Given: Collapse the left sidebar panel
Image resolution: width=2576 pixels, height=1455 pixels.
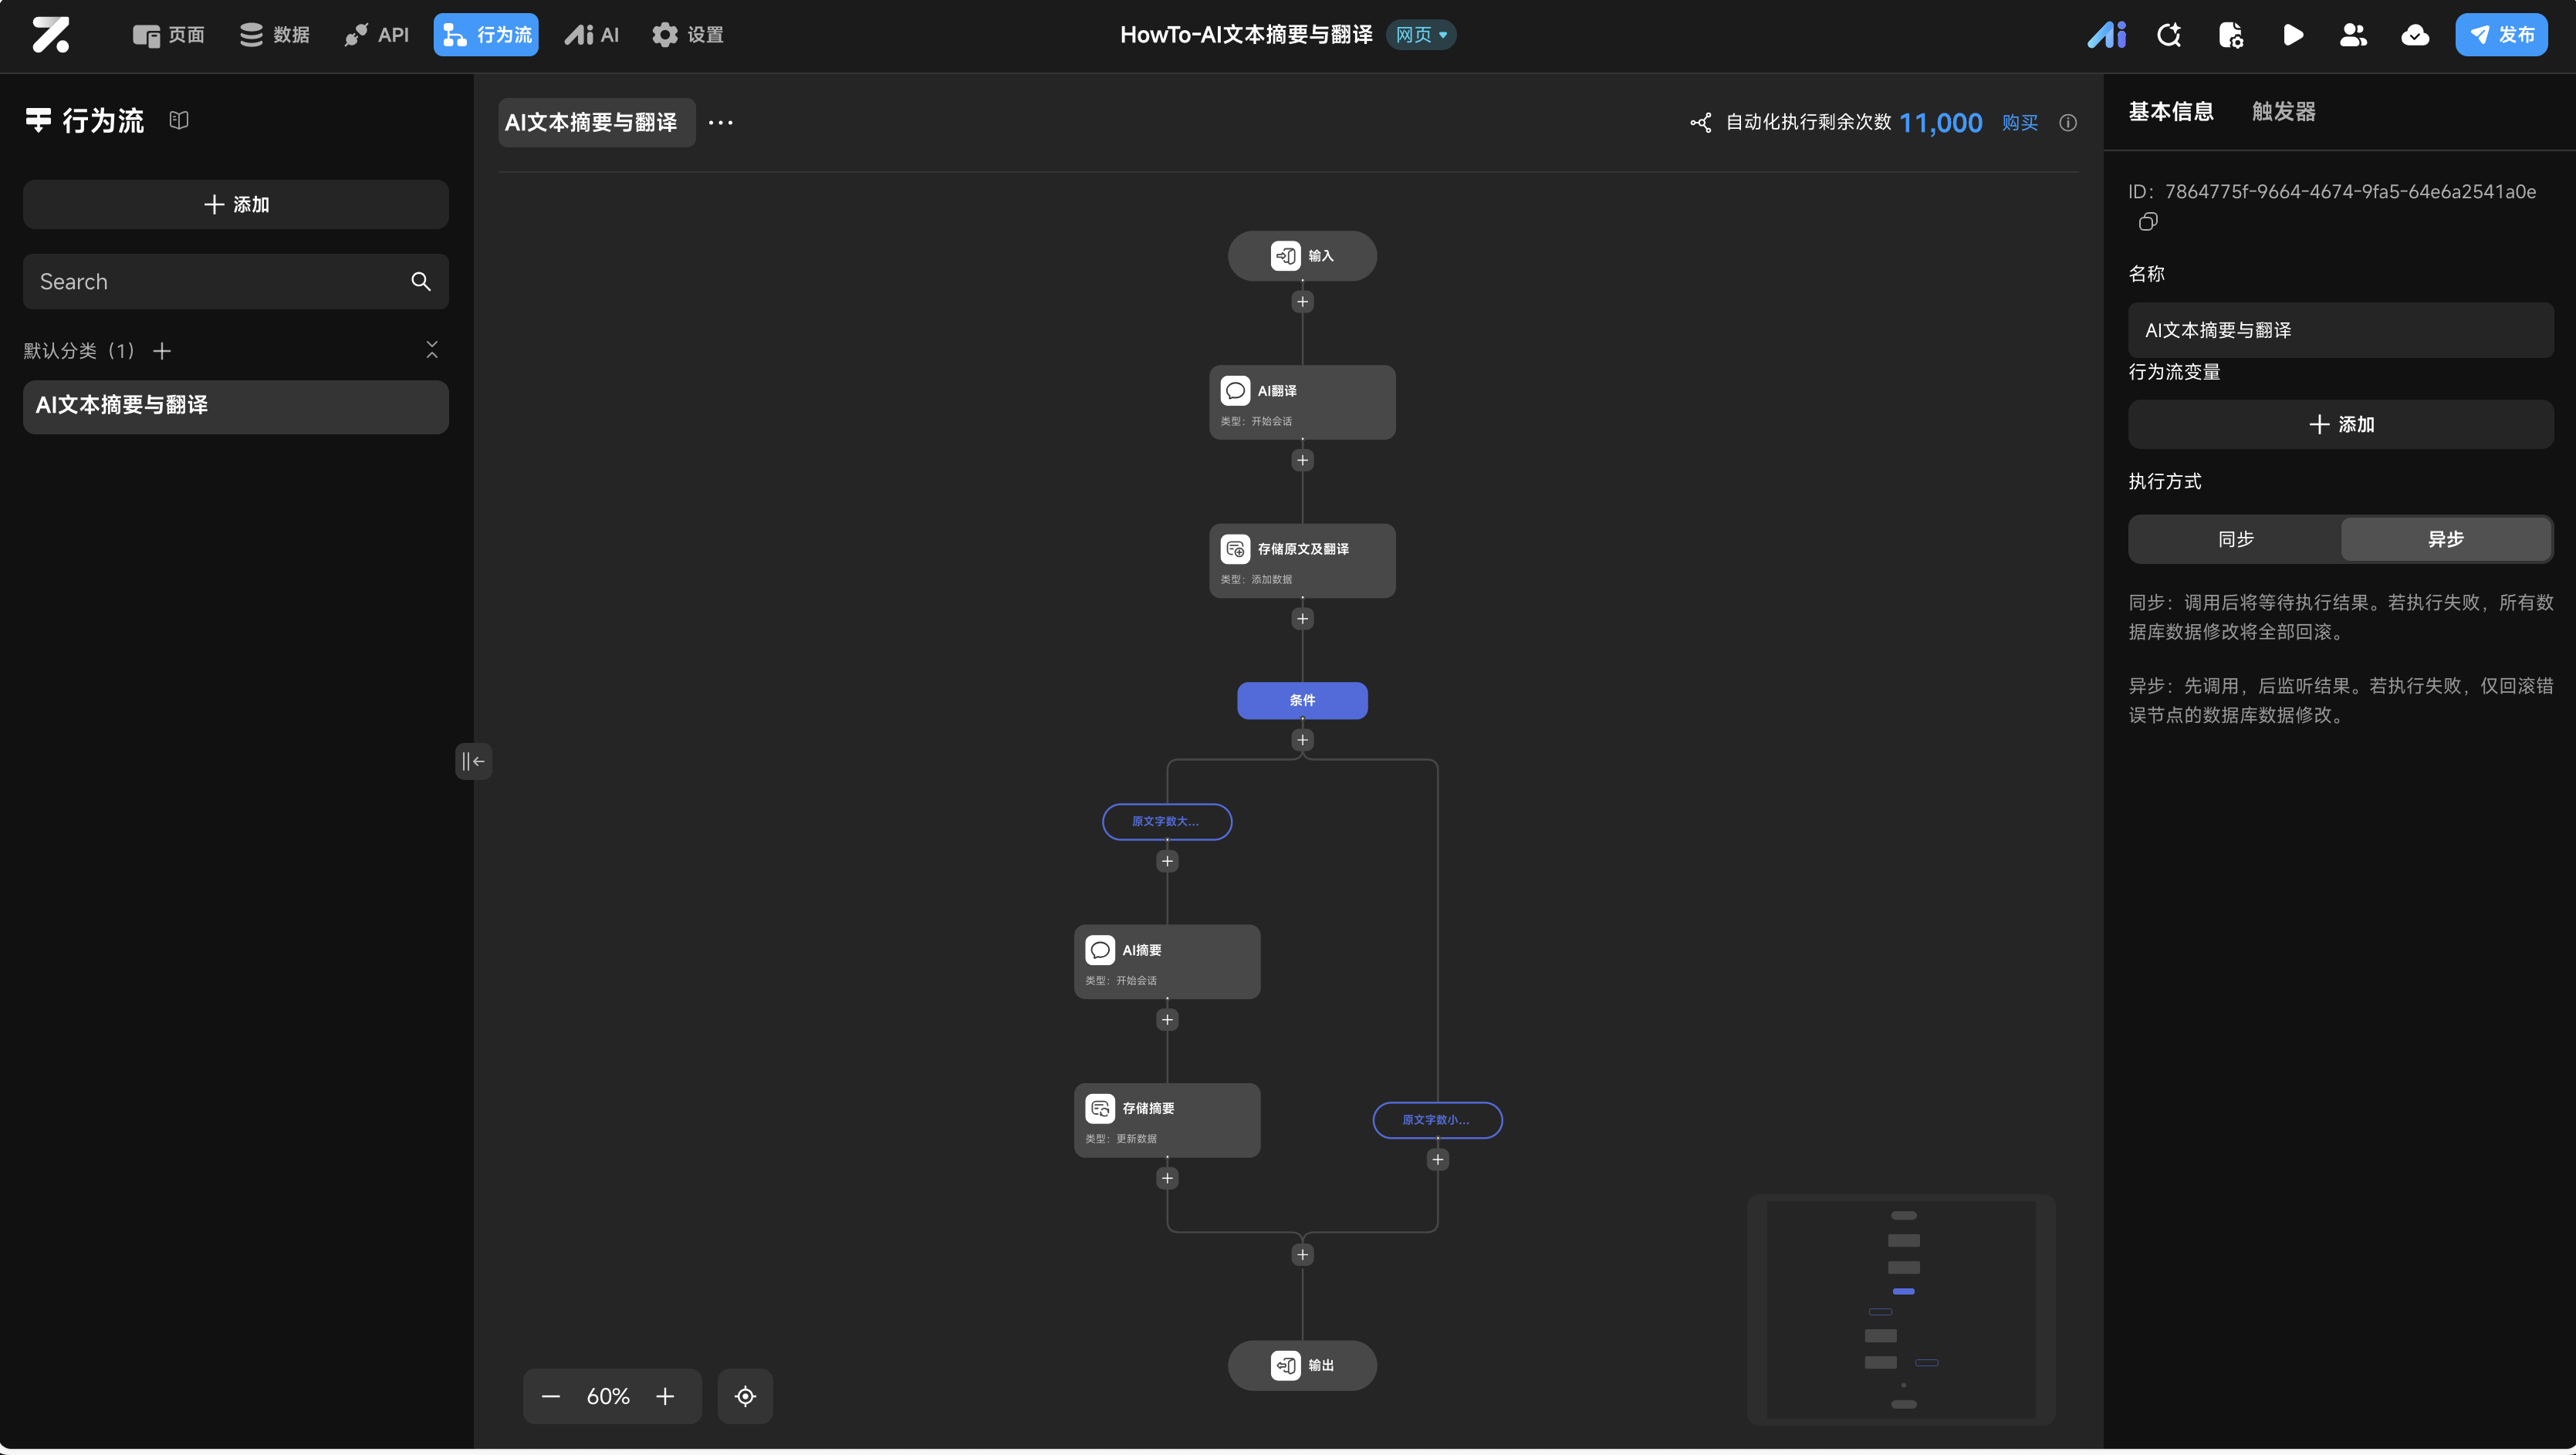Looking at the screenshot, I should (473, 761).
